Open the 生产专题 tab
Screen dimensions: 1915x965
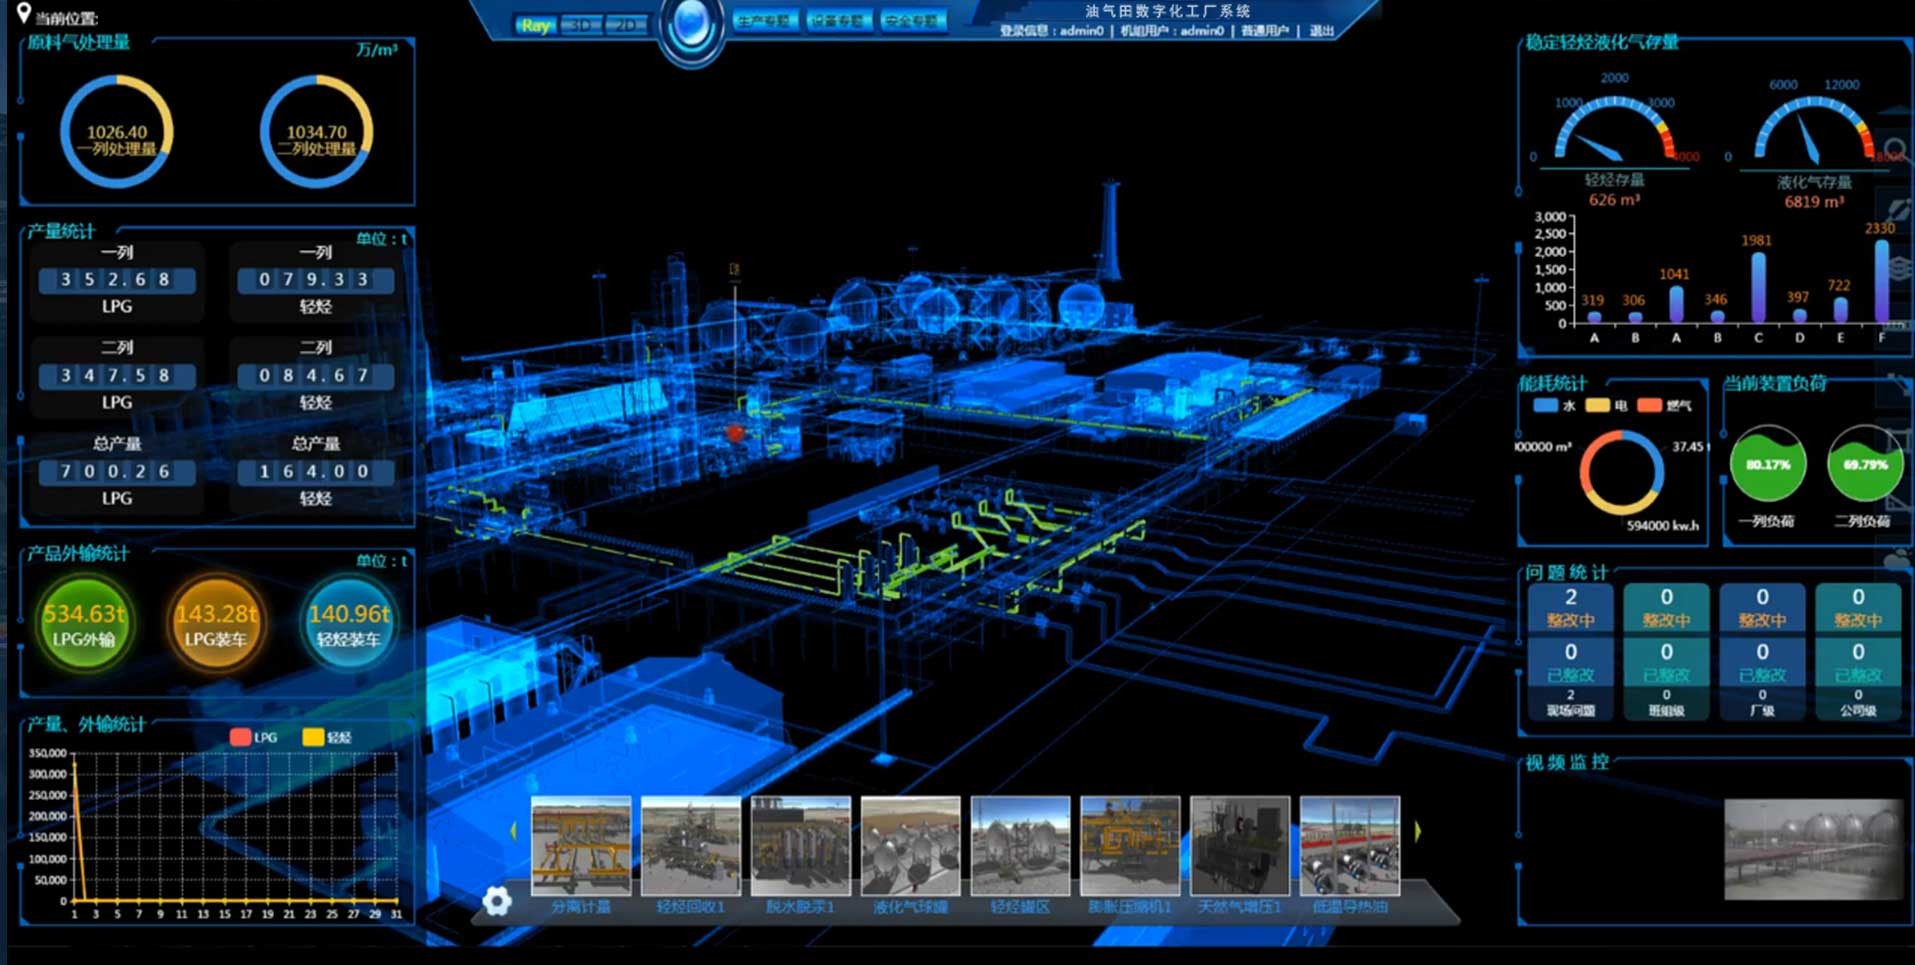pos(764,21)
